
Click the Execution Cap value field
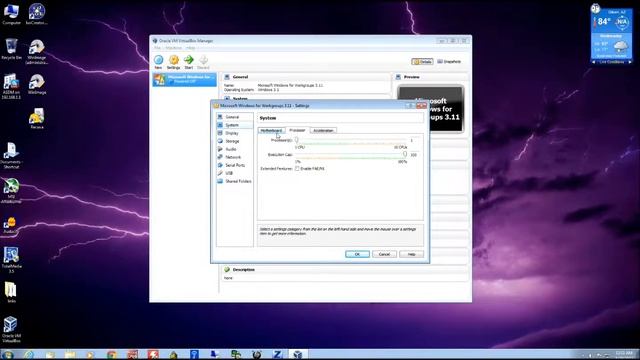pos(414,155)
